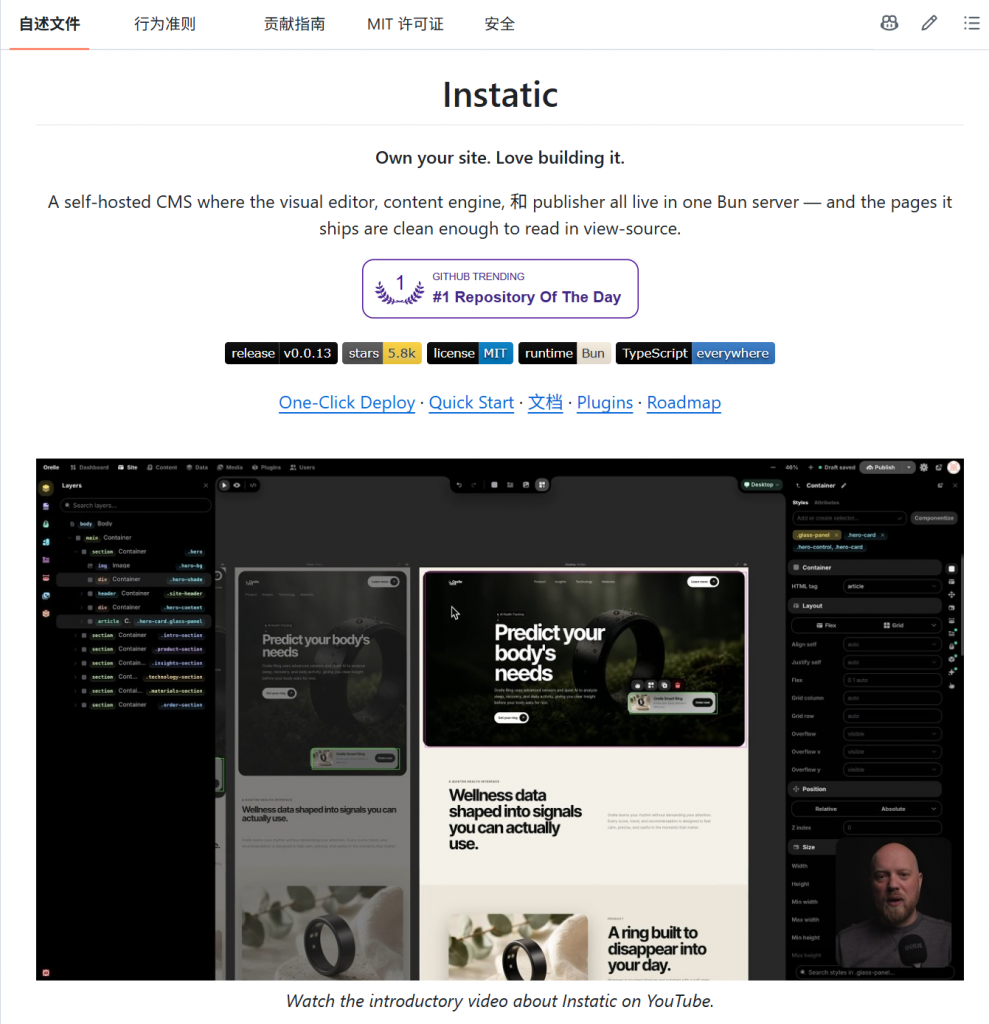Click the TypeScript everywhere badge

(695, 353)
